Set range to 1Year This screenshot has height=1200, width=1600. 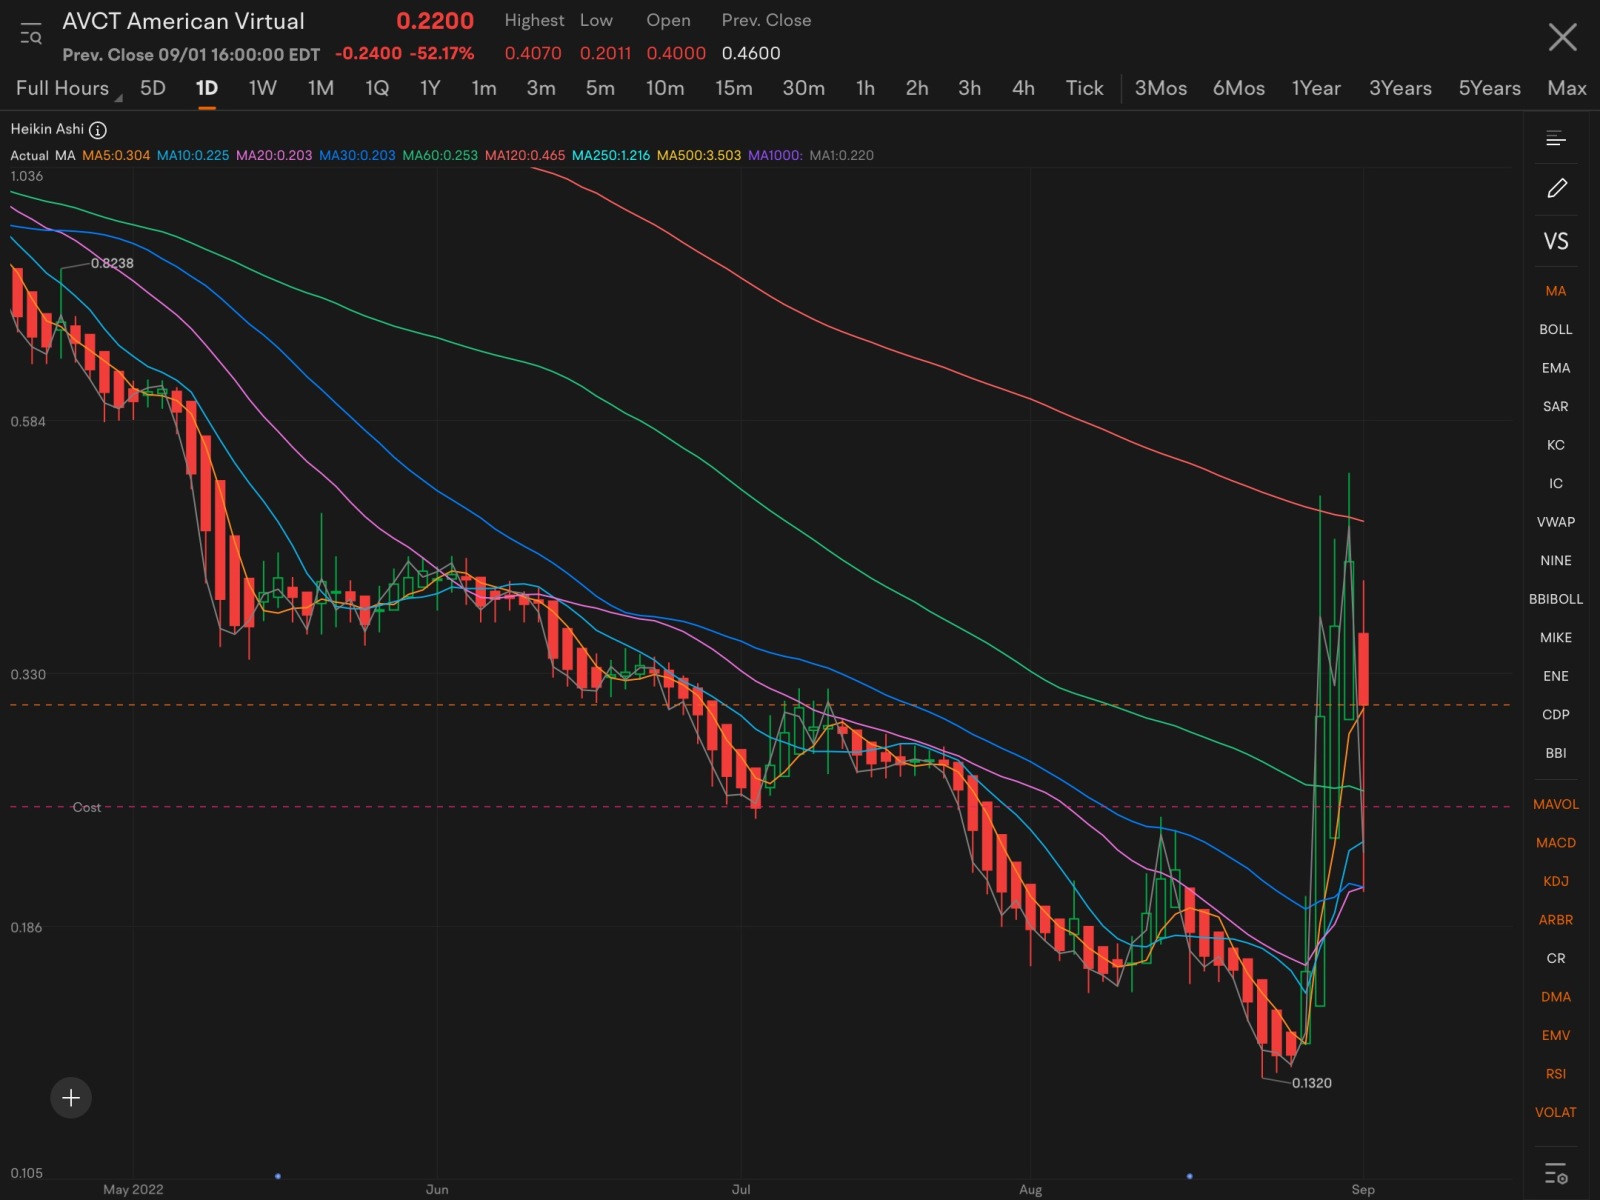pos(1316,88)
